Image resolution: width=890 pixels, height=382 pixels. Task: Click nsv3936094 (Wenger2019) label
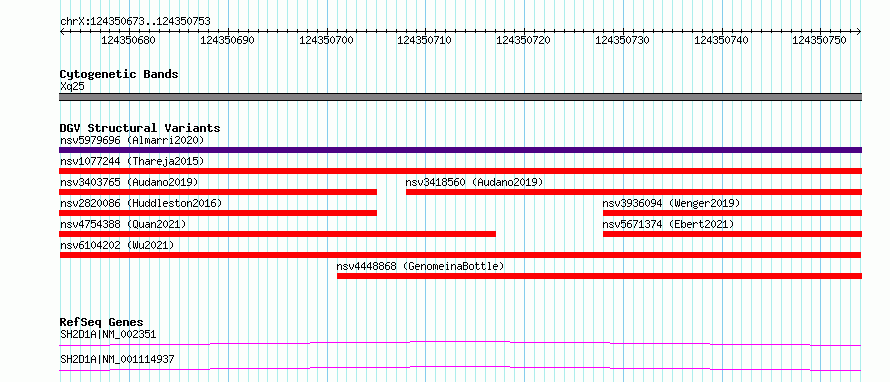tap(671, 203)
